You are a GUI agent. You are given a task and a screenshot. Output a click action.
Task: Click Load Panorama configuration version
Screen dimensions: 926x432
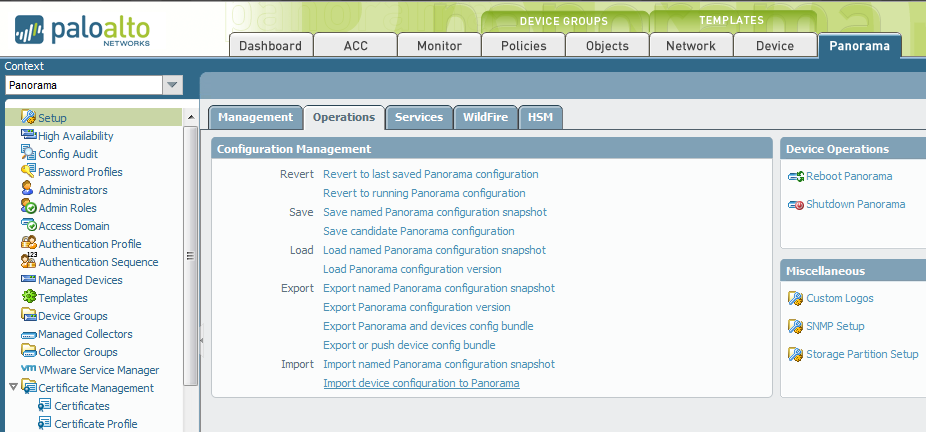[x=412, y=269]
